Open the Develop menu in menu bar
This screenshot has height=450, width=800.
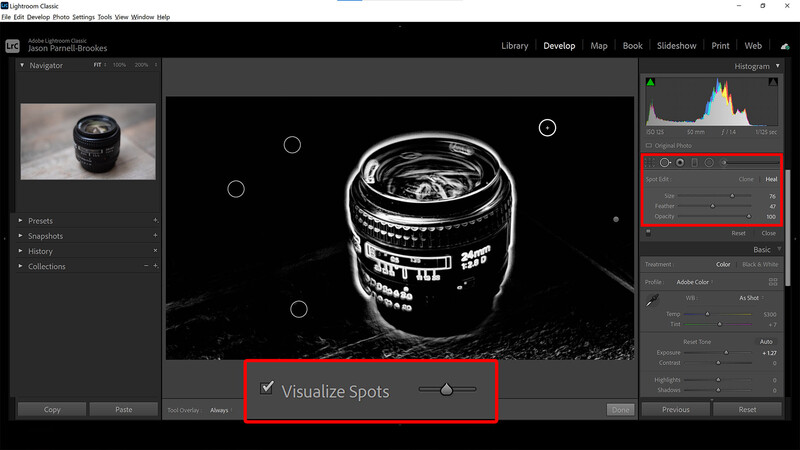38,17
